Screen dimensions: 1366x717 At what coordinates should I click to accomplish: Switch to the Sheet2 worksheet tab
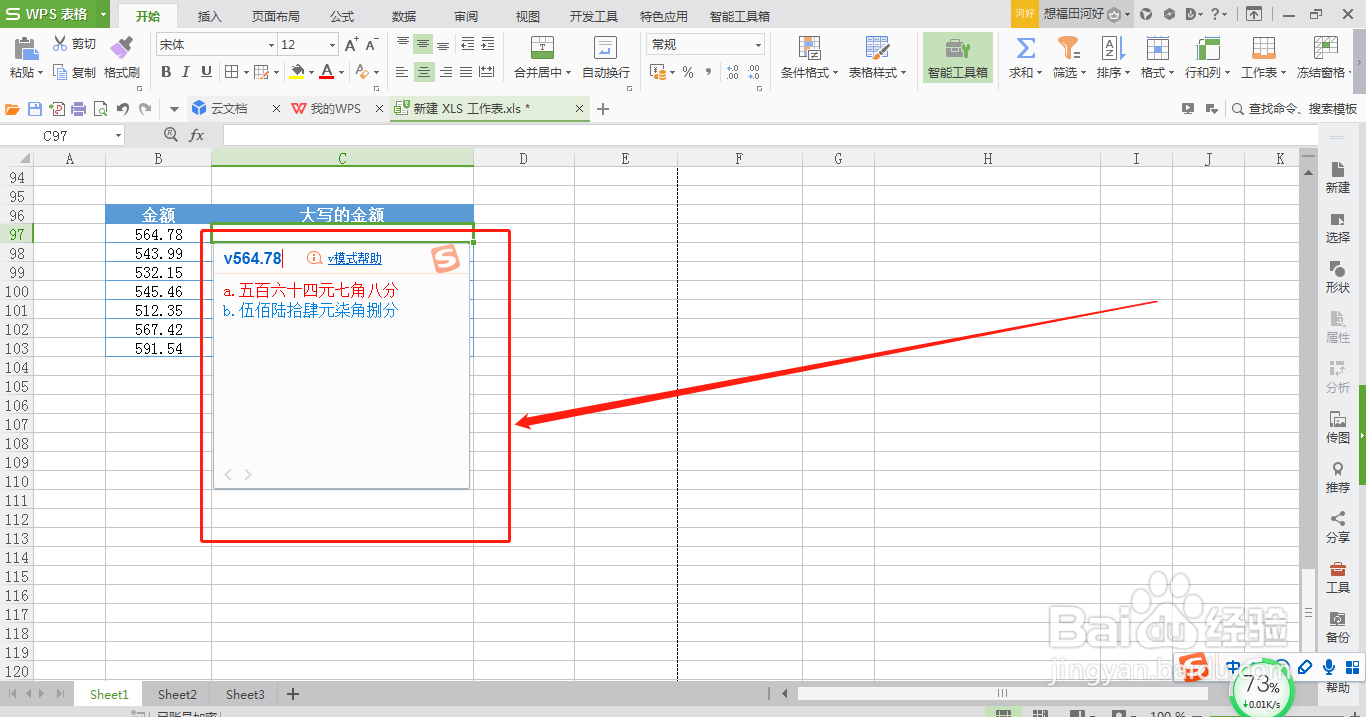(176, 693)
